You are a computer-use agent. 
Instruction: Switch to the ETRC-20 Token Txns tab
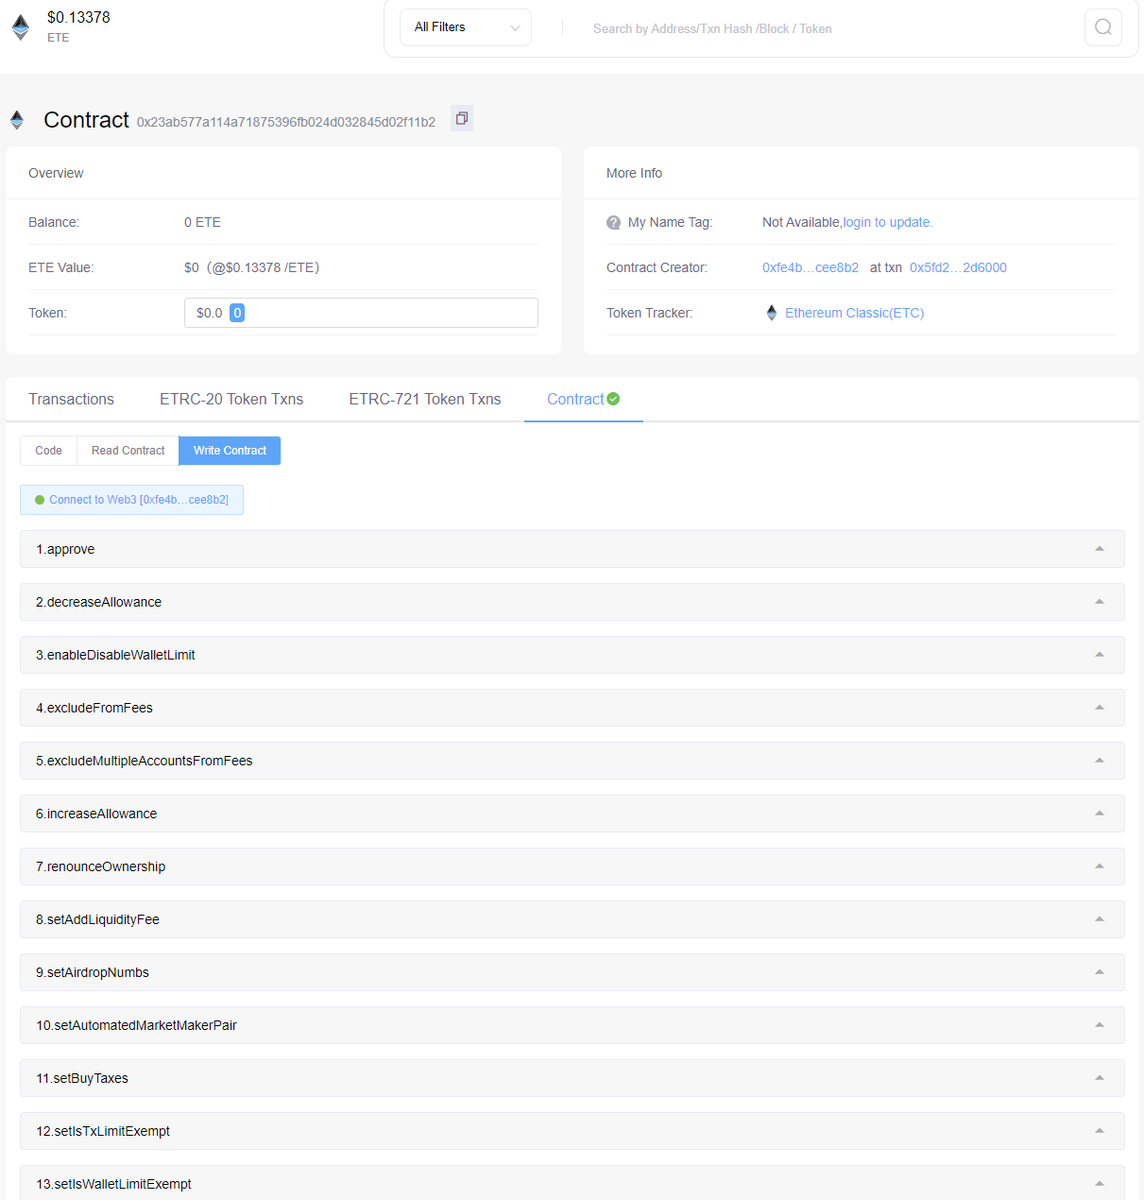(x=231, y=399)
